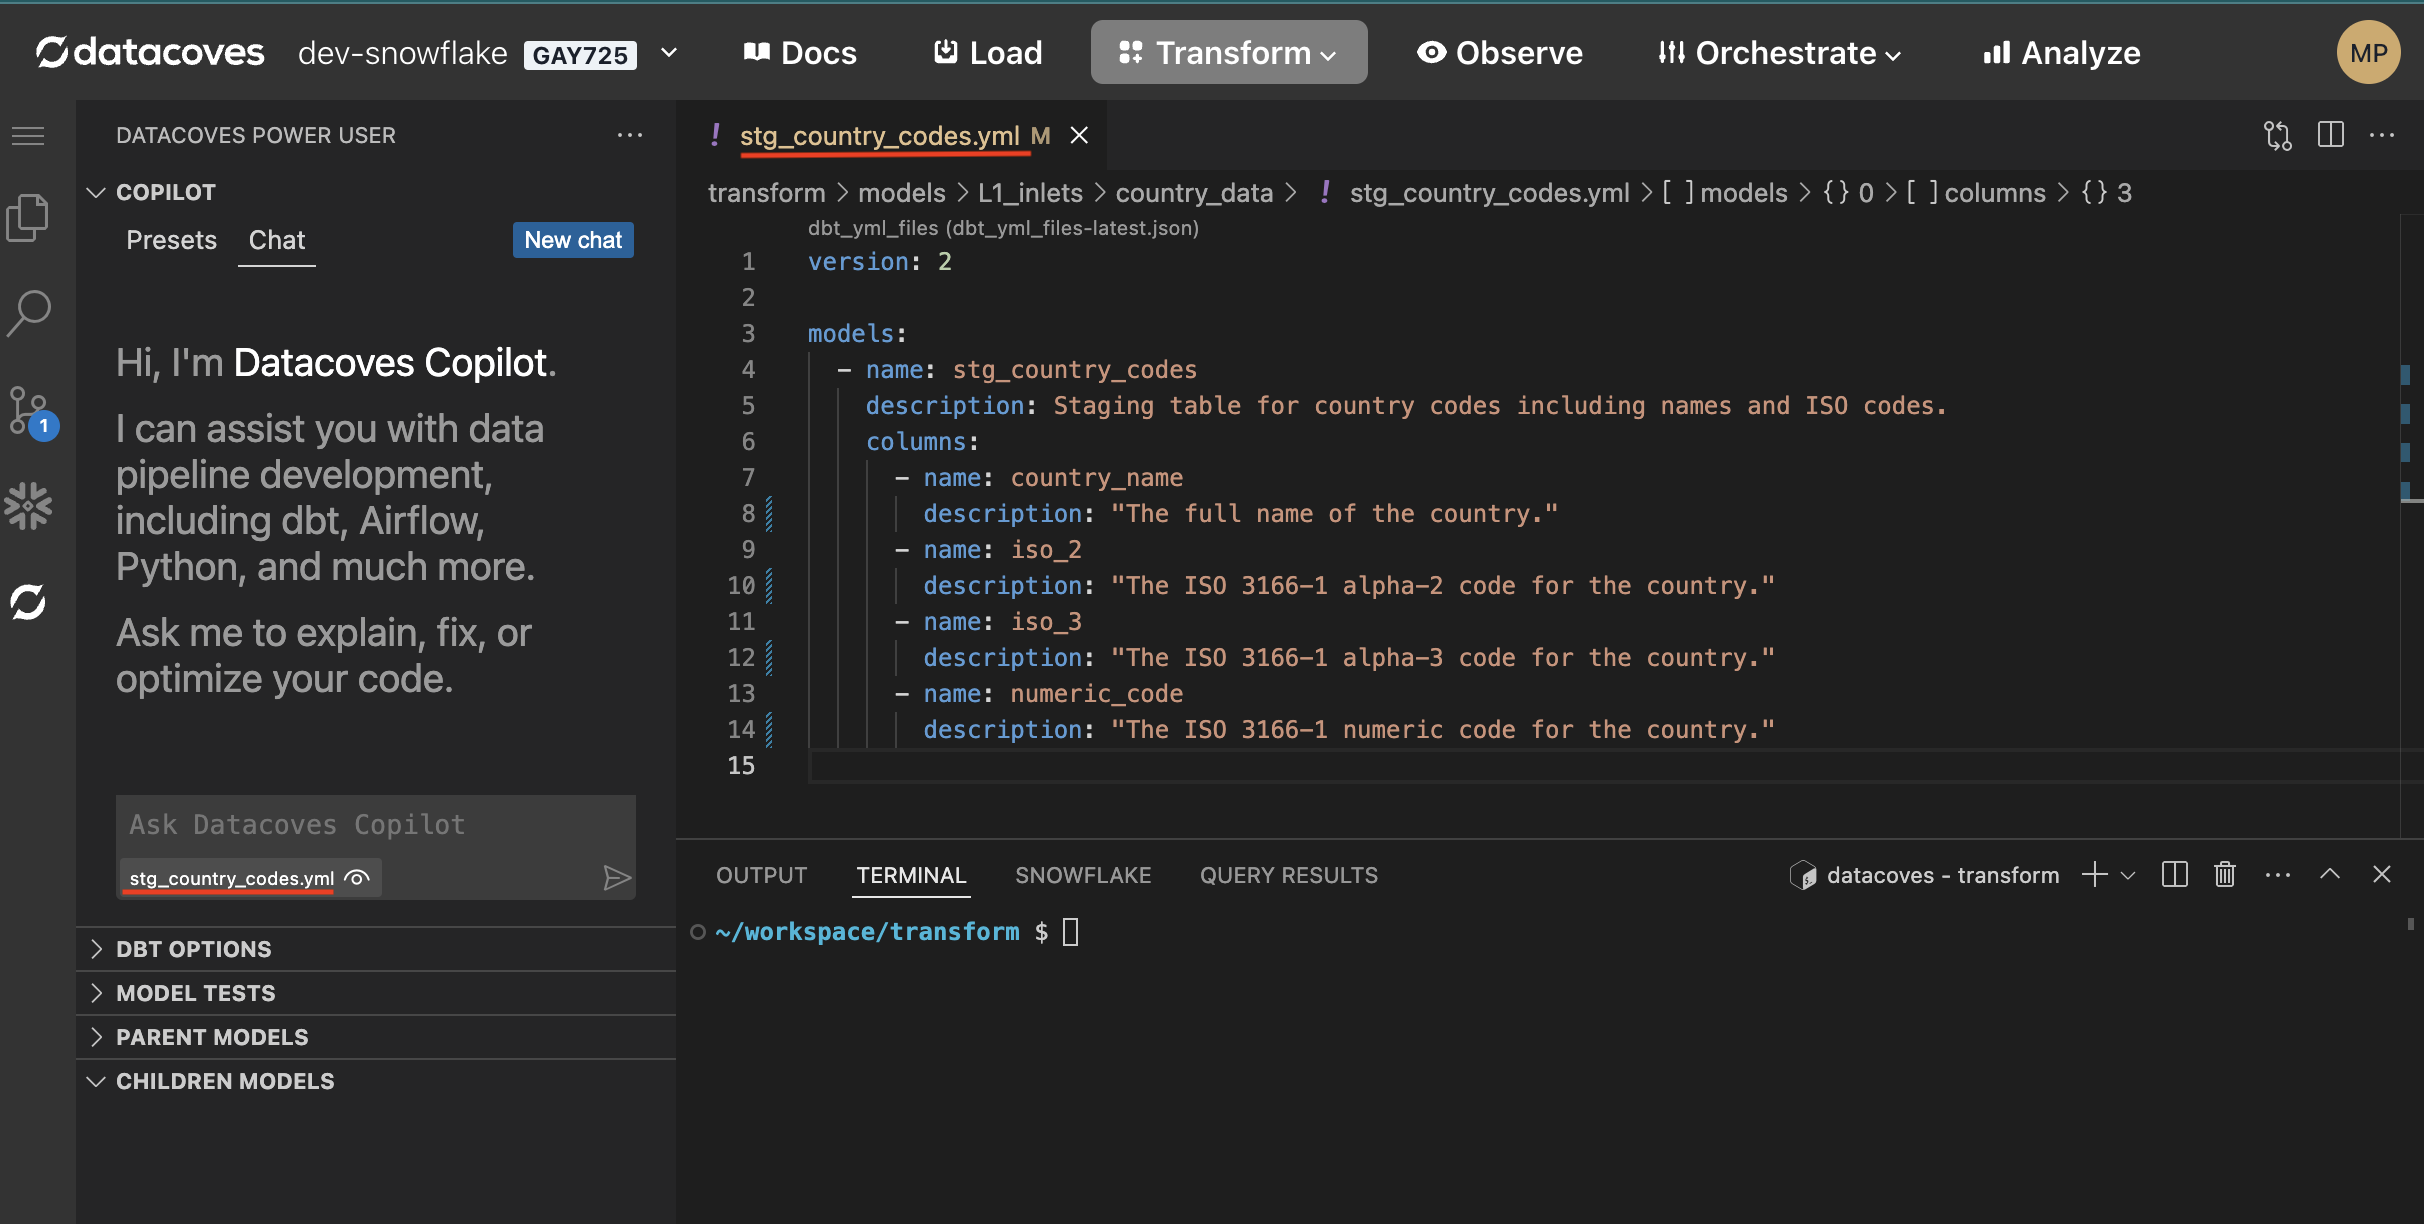Screen dimensions: 2424x1224
Task: Split the editor right
Action: coord(2330,135)
